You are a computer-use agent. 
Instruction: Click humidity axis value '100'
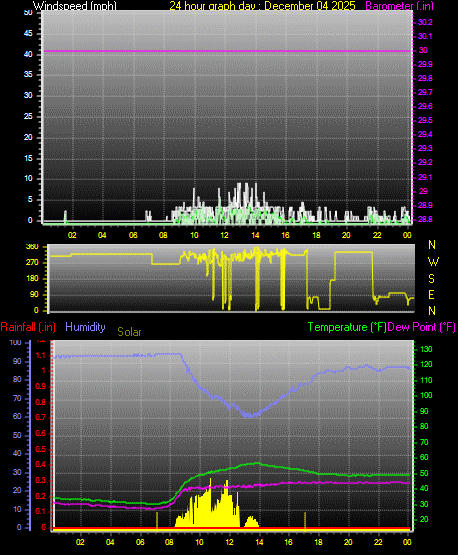pos(16,342)
